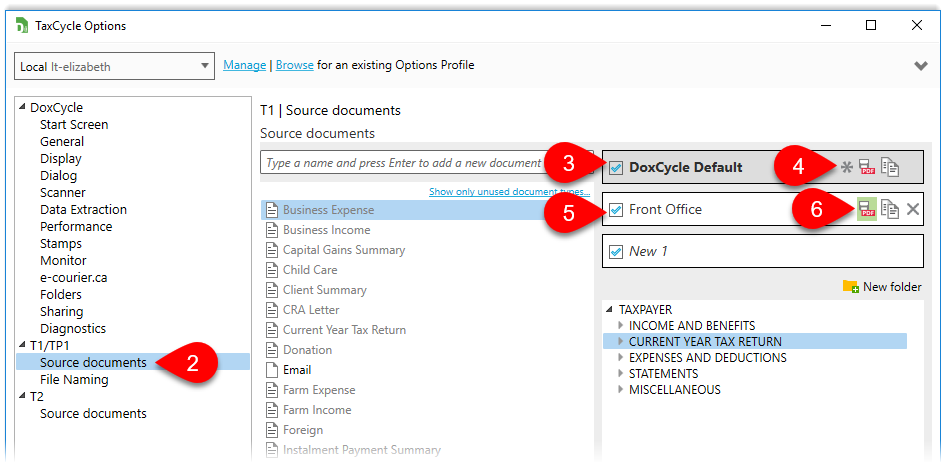Click the Donation document icon
The image size is (946, 463).
(x=271, y=350)
